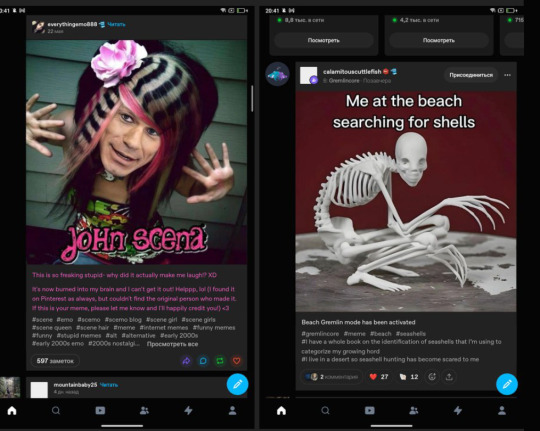Go to Home tab on right screen
Viewport: 540px width, 431px height.
point(281,410)
